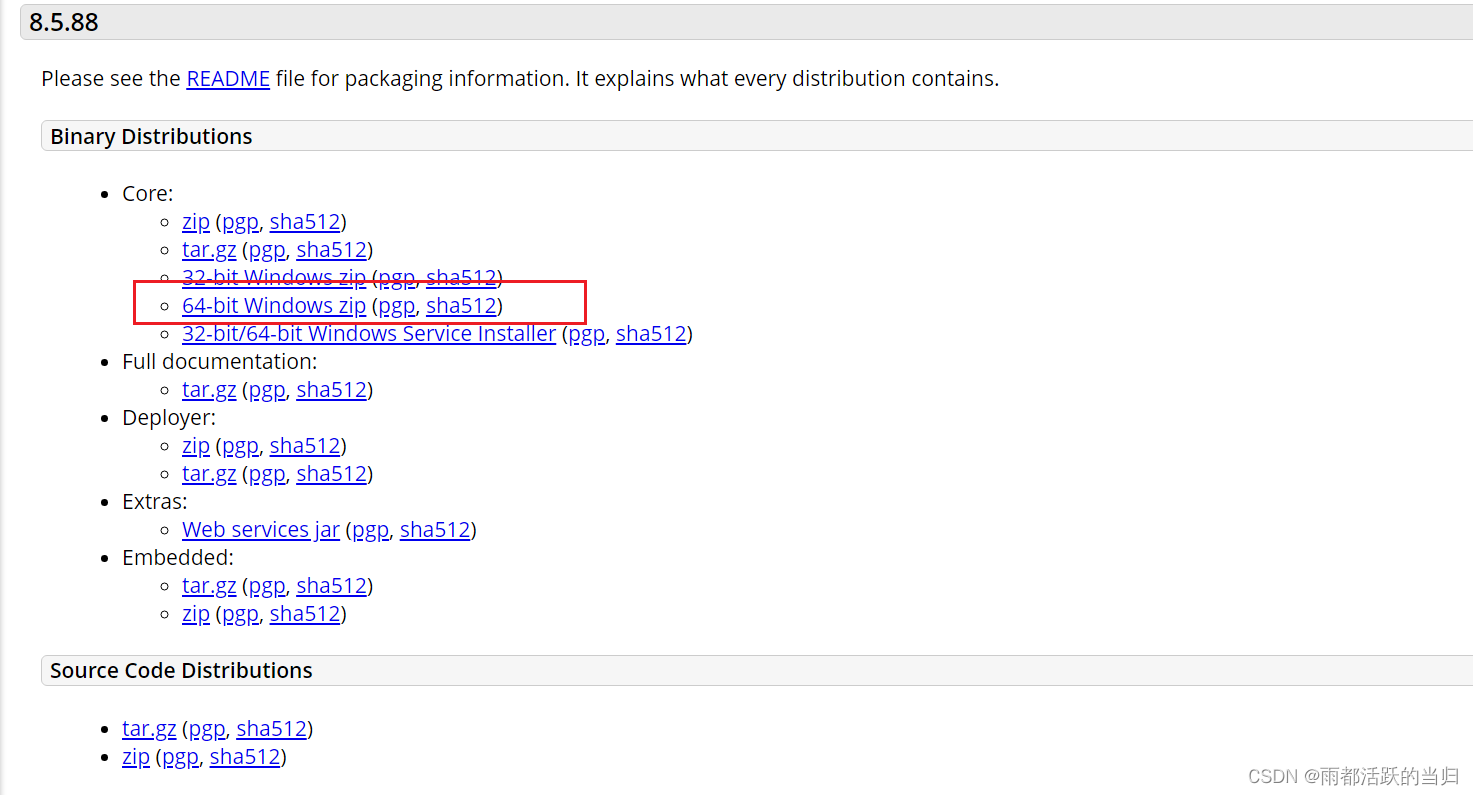Click the pgp link for Core tar.gz
The width and height of the screenshot is (1473, 795).
click(x=266, y=249)
